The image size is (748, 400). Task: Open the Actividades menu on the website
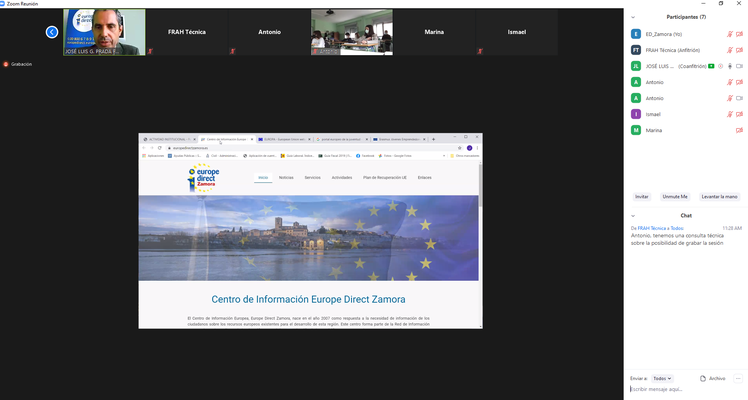pyautogui.click(x=342, y=177)
